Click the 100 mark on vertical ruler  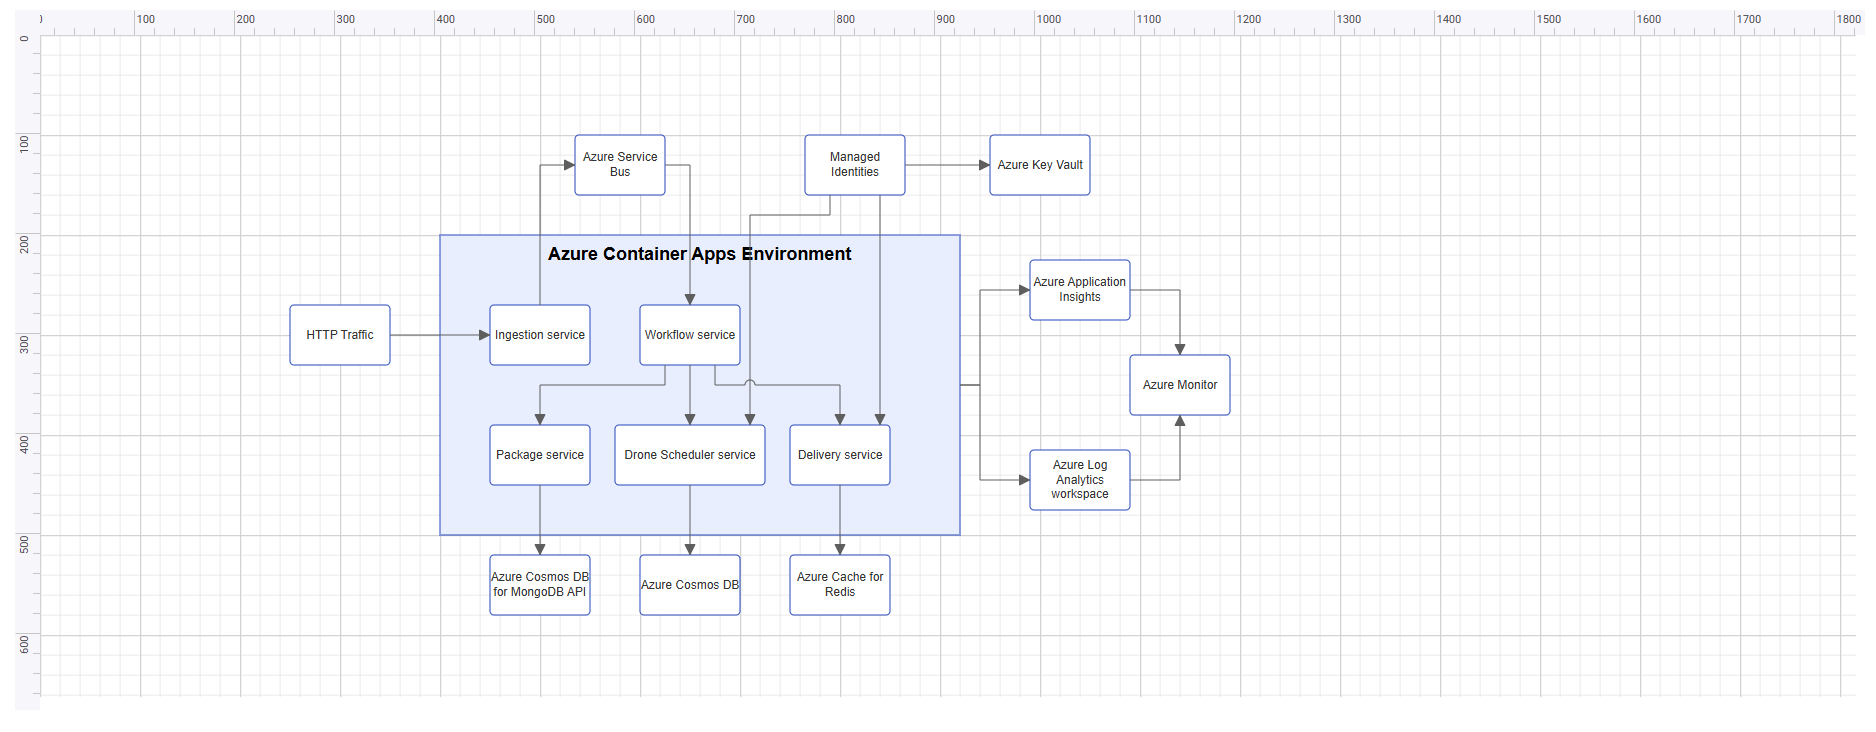[x=24, y=144]
